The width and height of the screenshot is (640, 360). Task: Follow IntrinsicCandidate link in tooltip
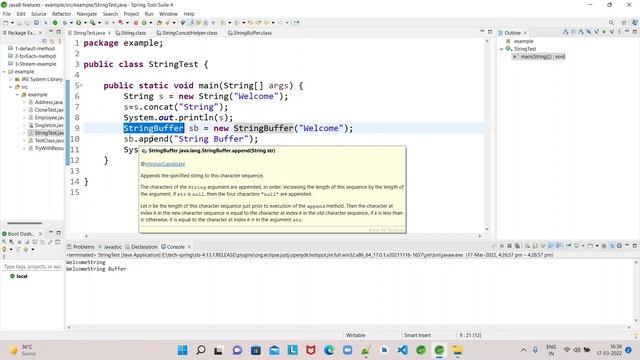(x=165, y=164)
